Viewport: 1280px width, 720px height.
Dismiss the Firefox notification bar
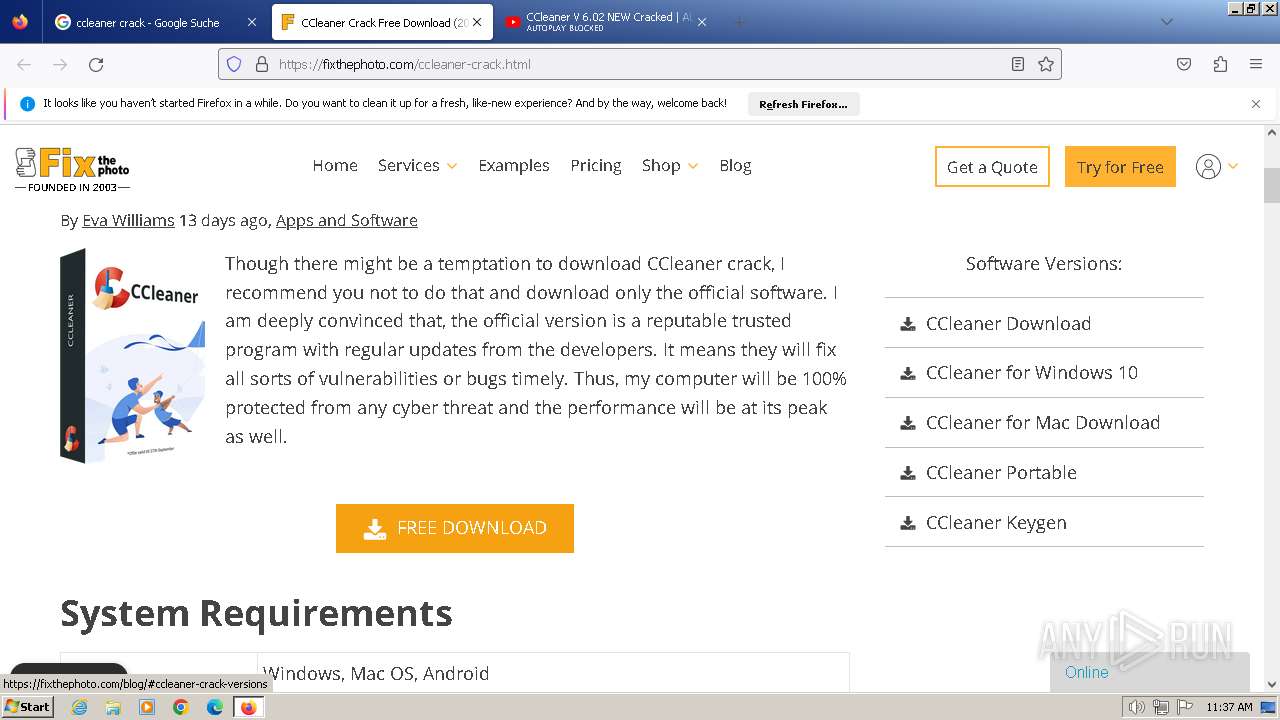(1256, 104)
